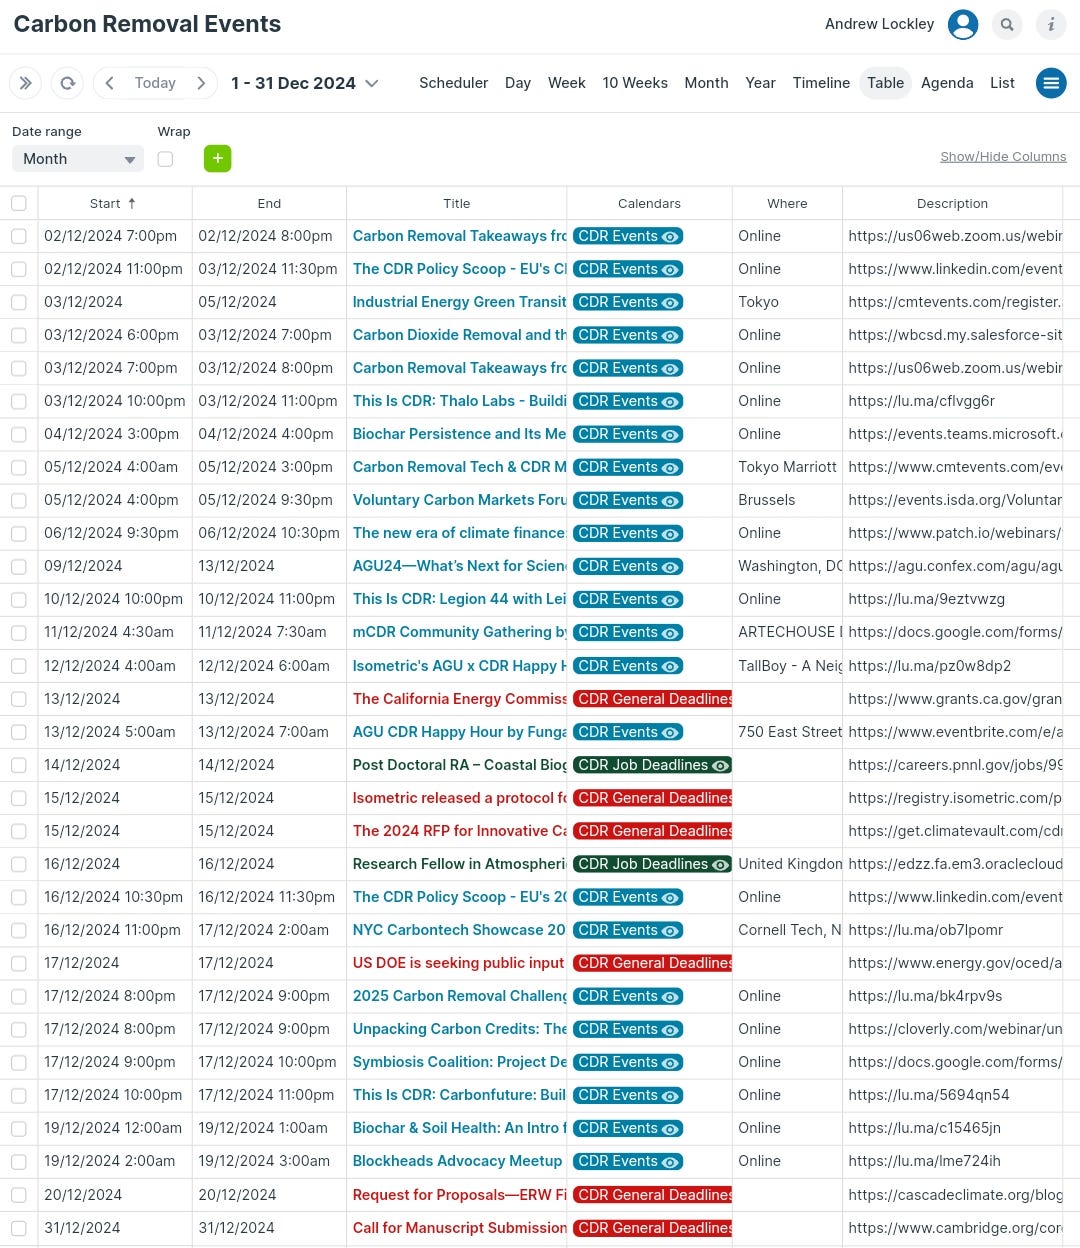Open Request for Proposals—ERW event
Screen dimensions: 1080x1248
tap(459, 1195)
